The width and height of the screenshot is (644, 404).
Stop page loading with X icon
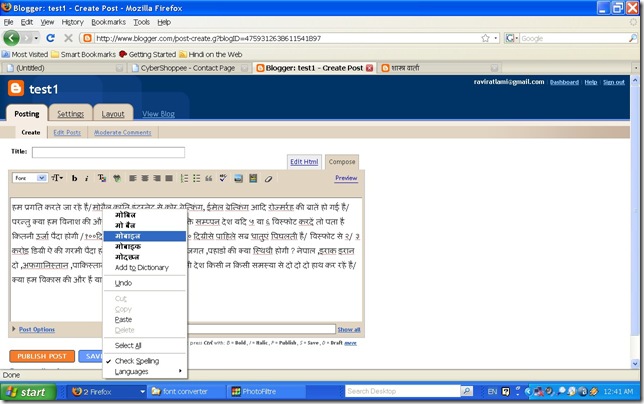[x=68, y=38]
